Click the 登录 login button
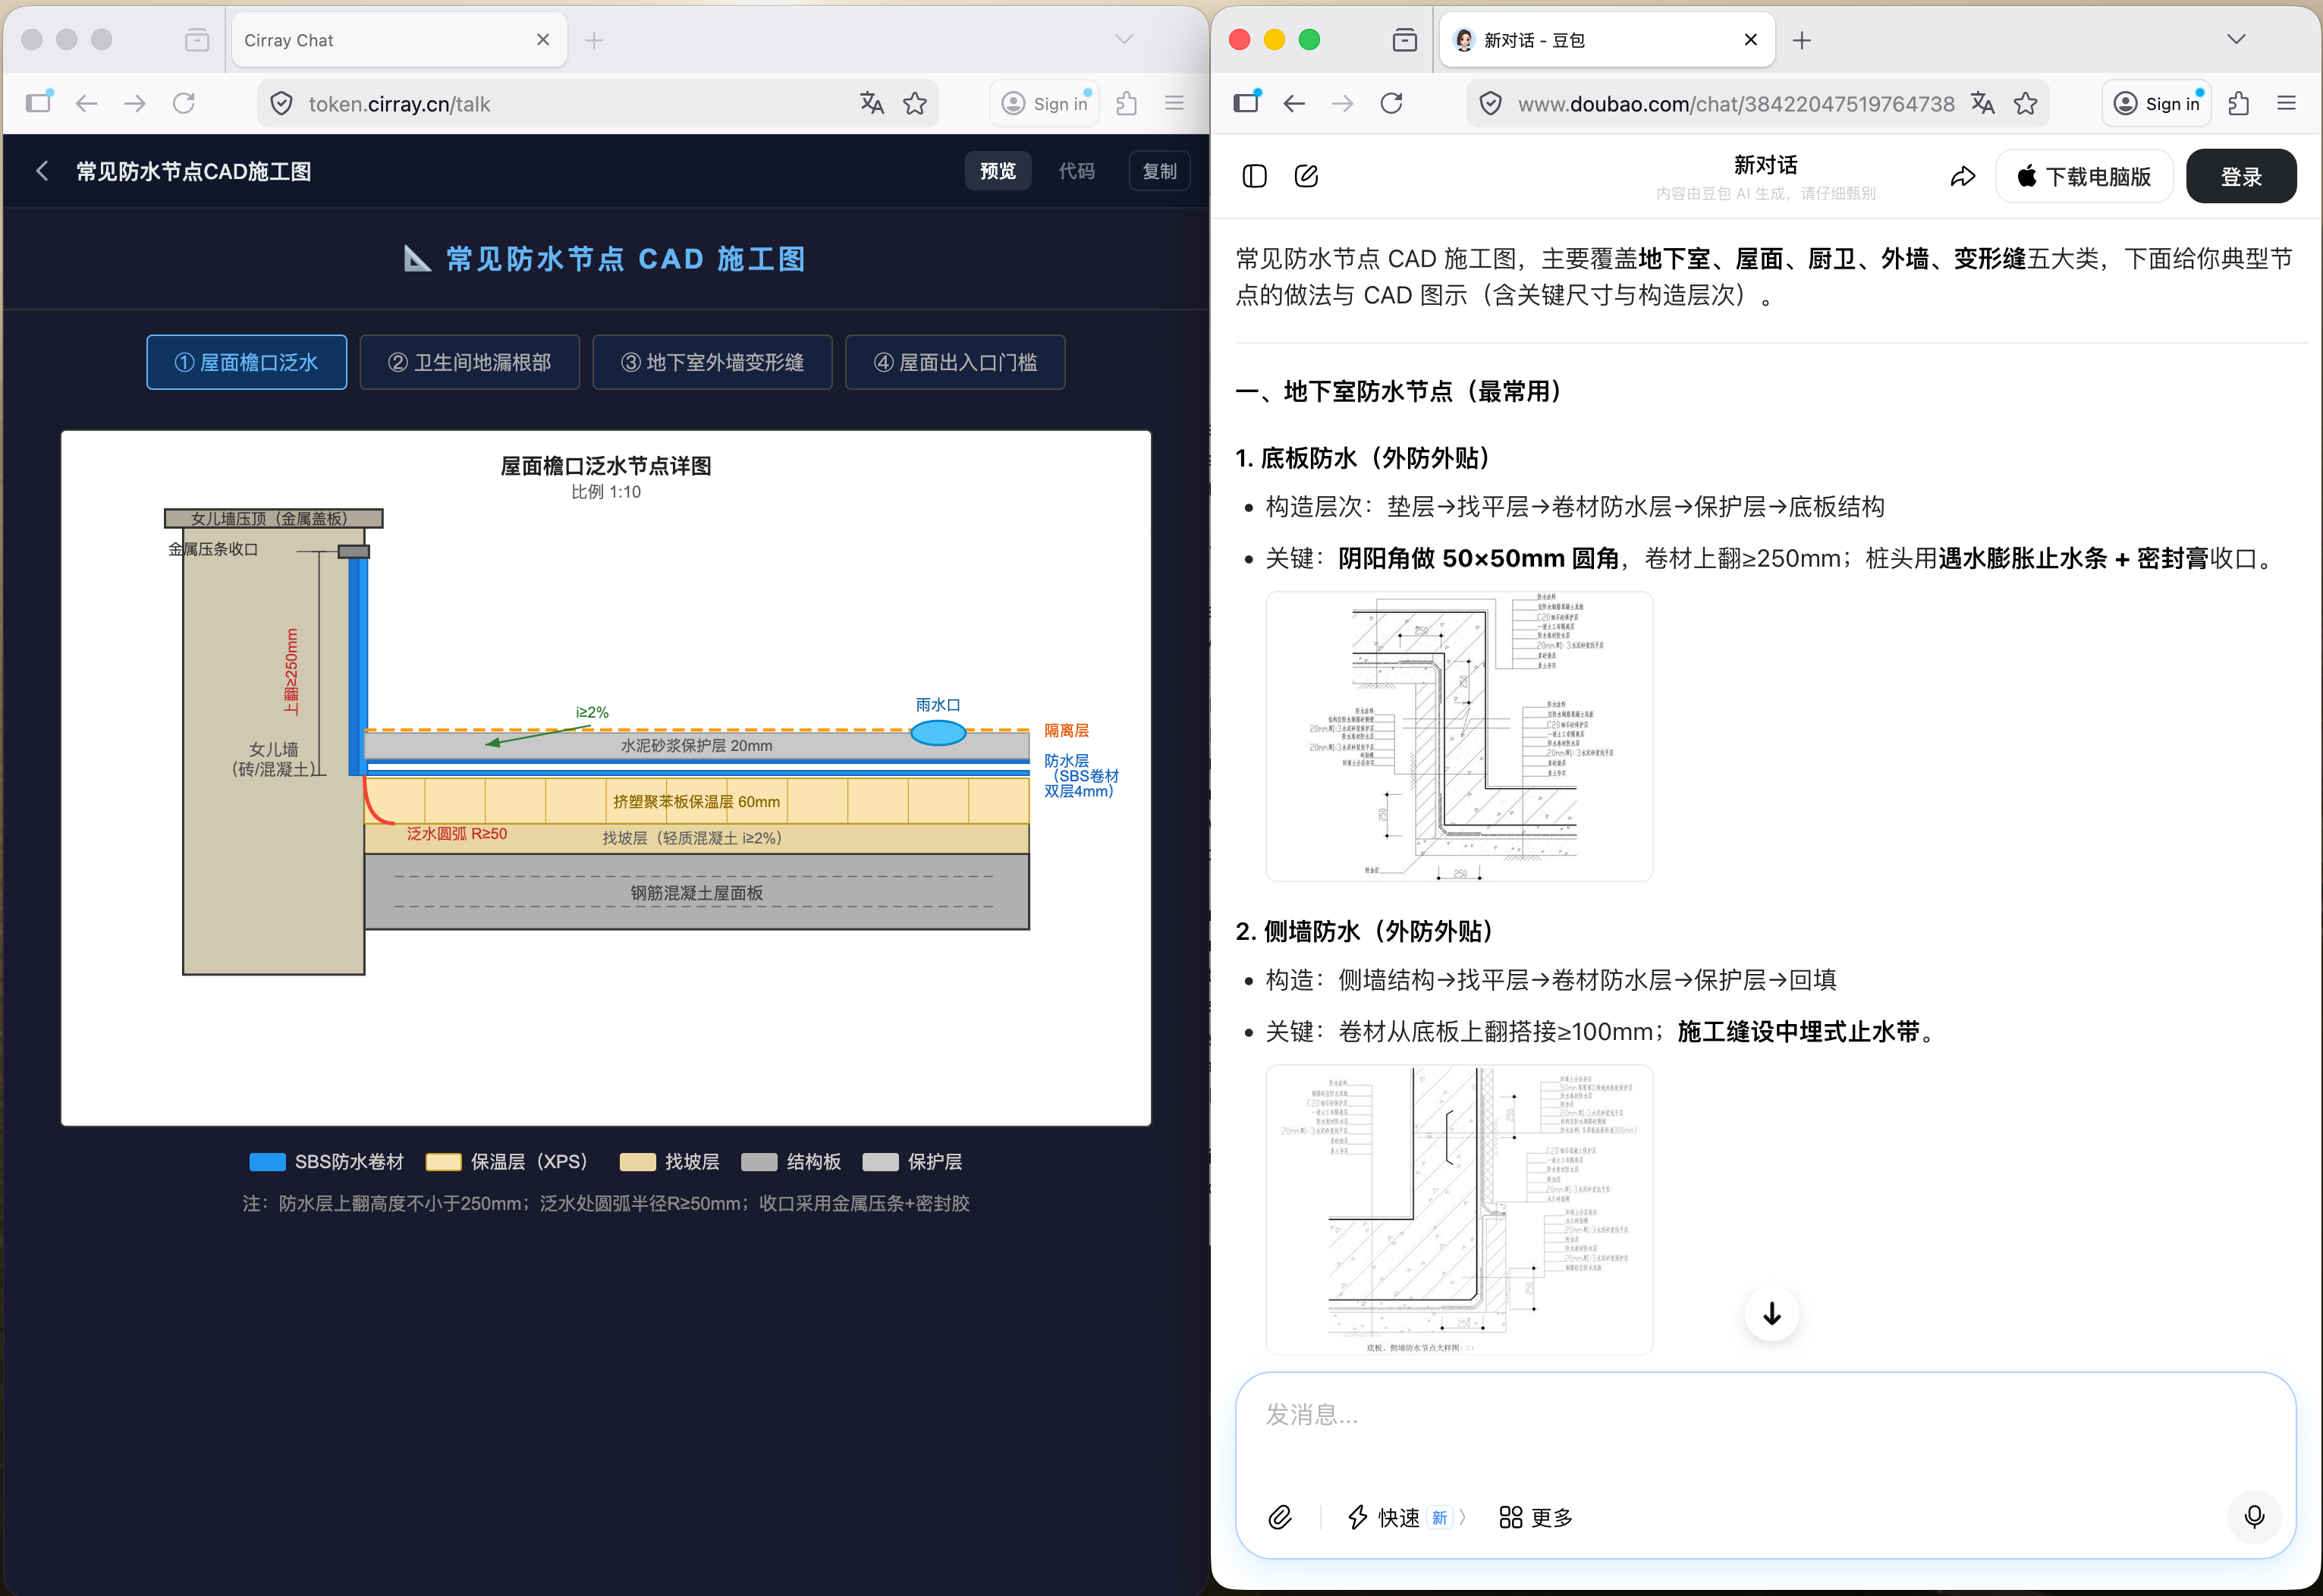This screenshot has width=2323, height=1596. coord(2241,176)
